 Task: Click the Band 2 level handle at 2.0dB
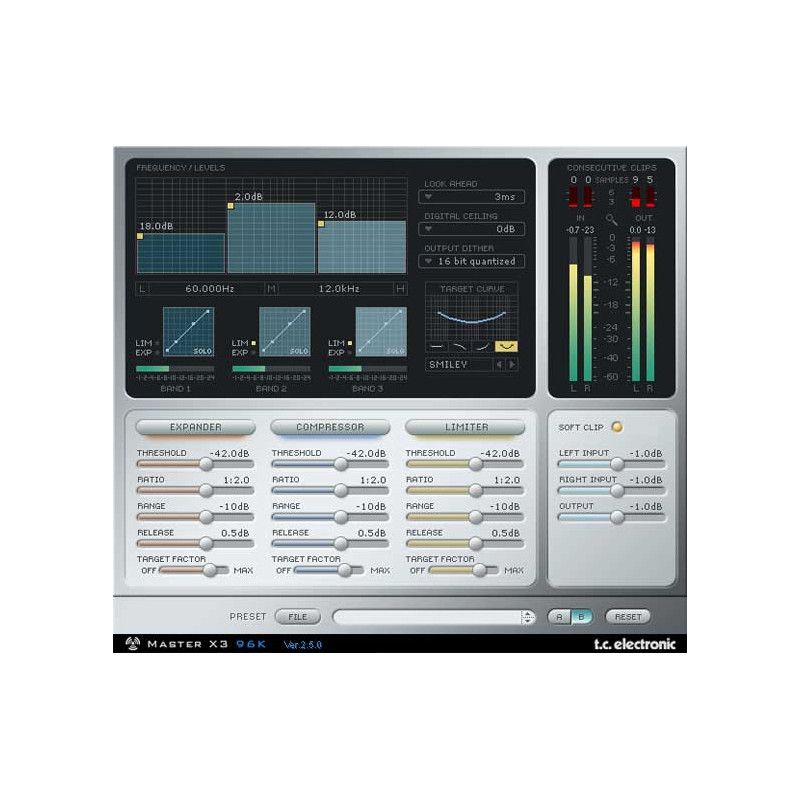point(231,206)
